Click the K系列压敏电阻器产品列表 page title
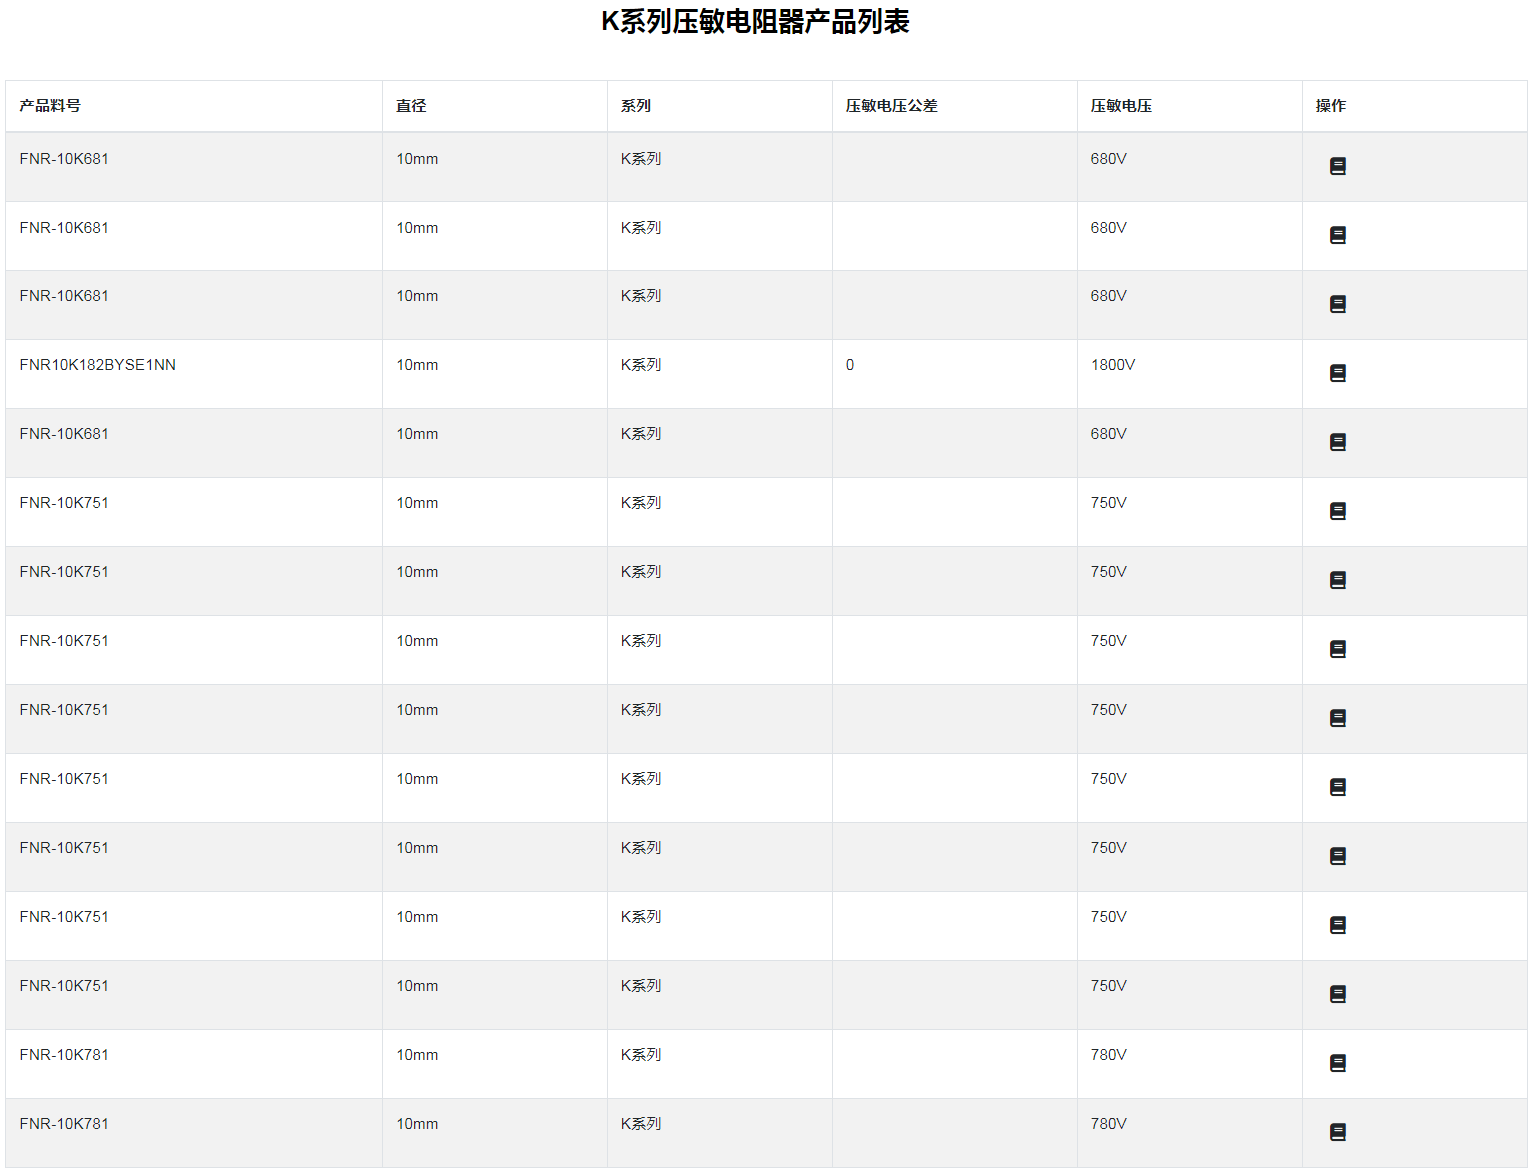Screen dimensions: 1536x1171 click(755, 22)
